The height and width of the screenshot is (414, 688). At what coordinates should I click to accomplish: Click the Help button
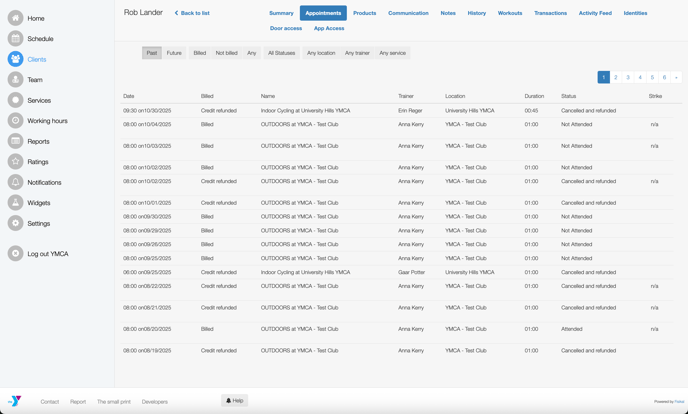tap(234, 400)
